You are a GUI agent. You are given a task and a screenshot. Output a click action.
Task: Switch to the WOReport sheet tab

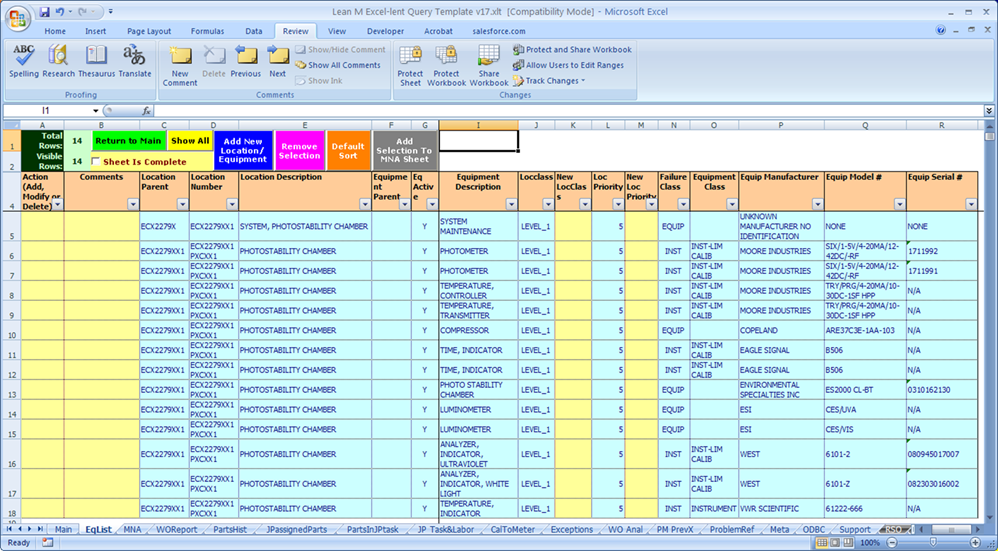pos(176,529)
